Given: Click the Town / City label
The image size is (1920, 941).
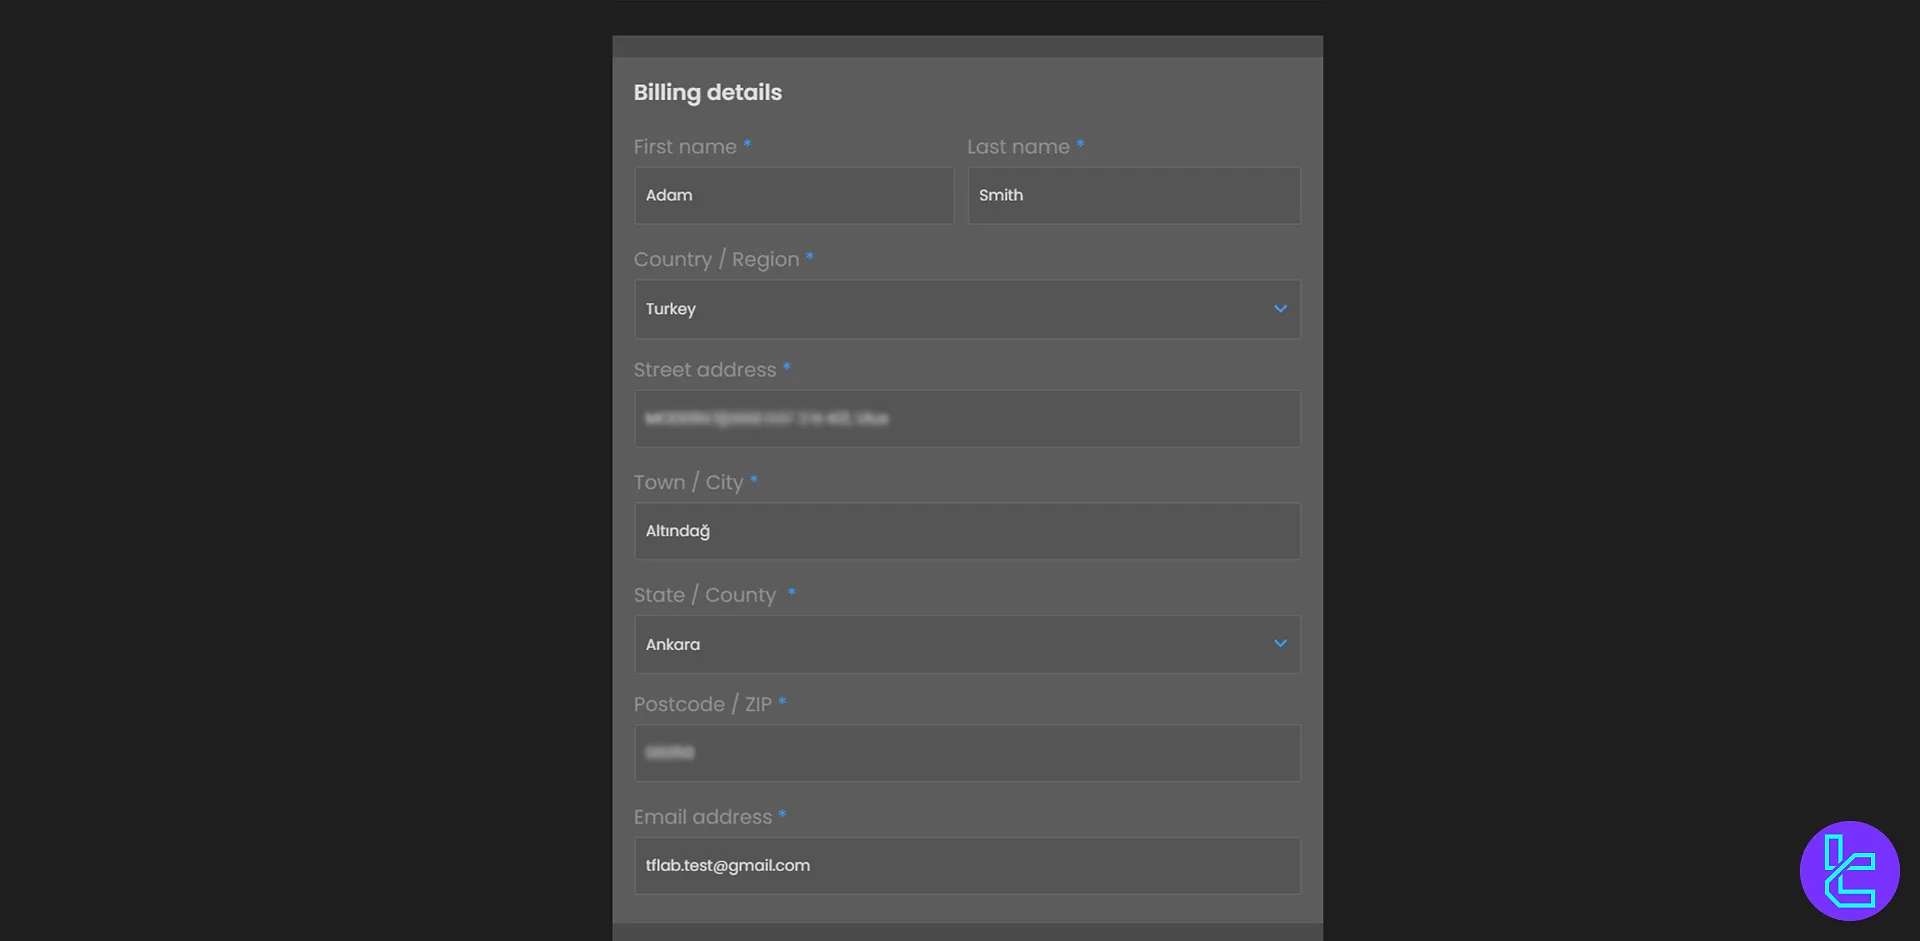Looking at the screenshot, I should 688,483.
